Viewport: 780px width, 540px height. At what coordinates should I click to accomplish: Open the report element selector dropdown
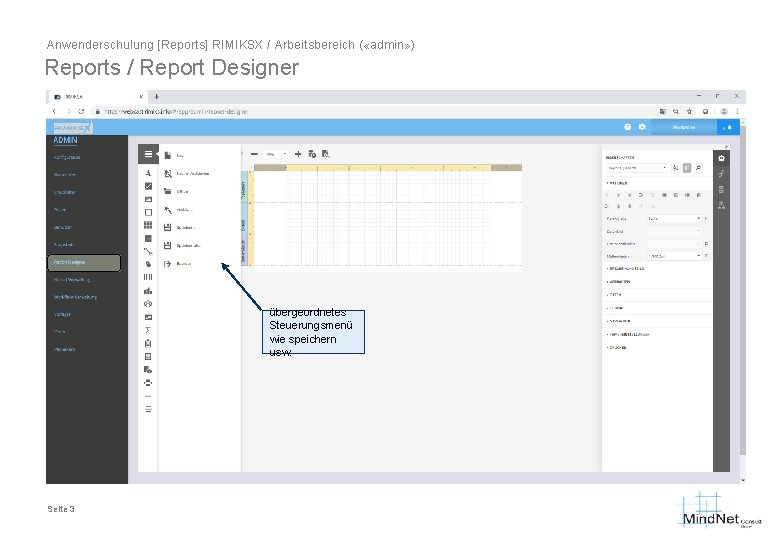pyautogui.click(x=637, y=168)
